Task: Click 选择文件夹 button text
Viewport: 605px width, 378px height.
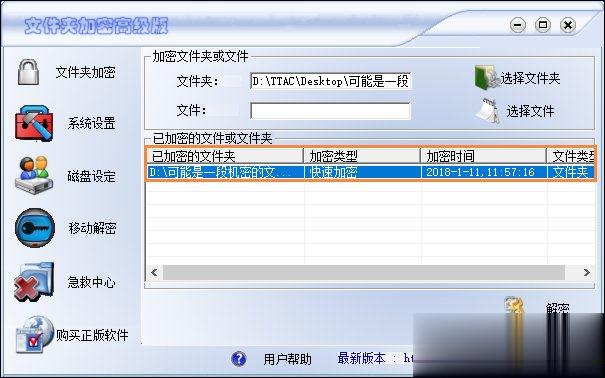Action: [530, 78]
